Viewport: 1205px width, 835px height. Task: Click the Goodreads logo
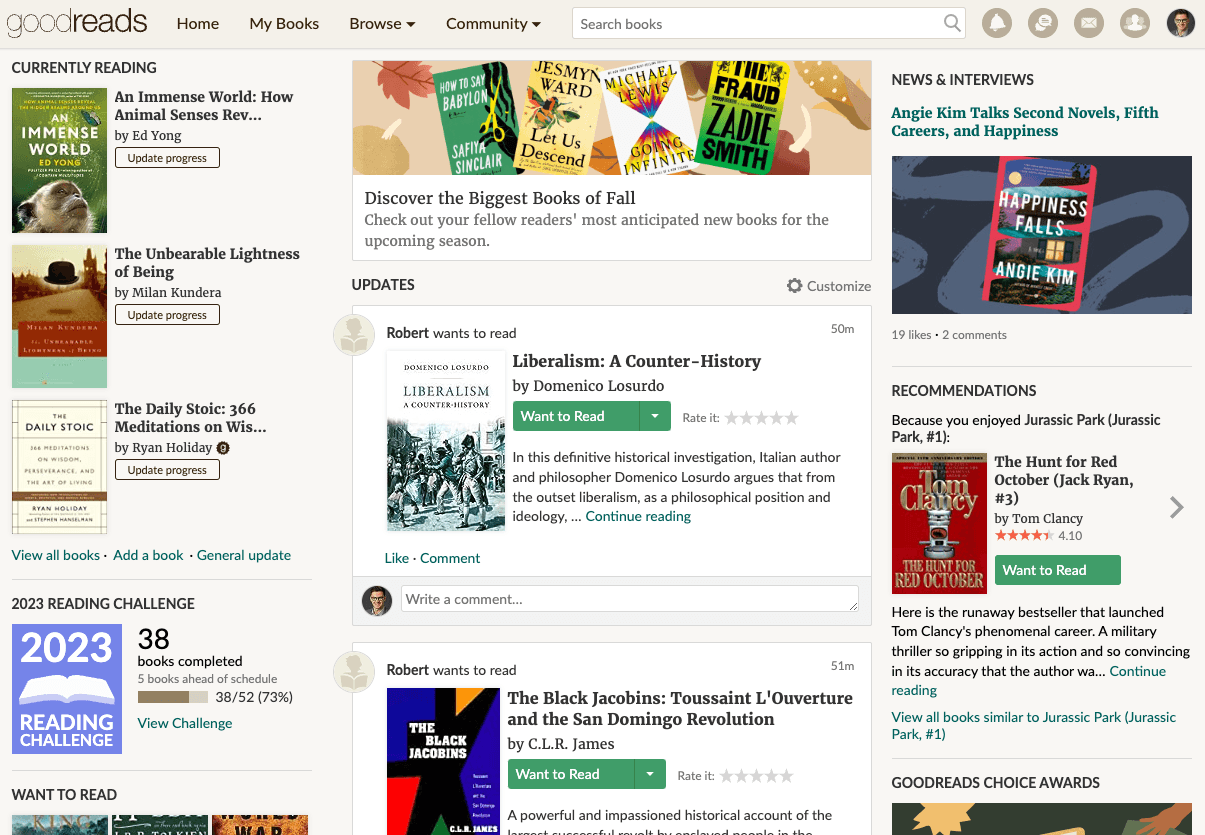coord(77,22)
